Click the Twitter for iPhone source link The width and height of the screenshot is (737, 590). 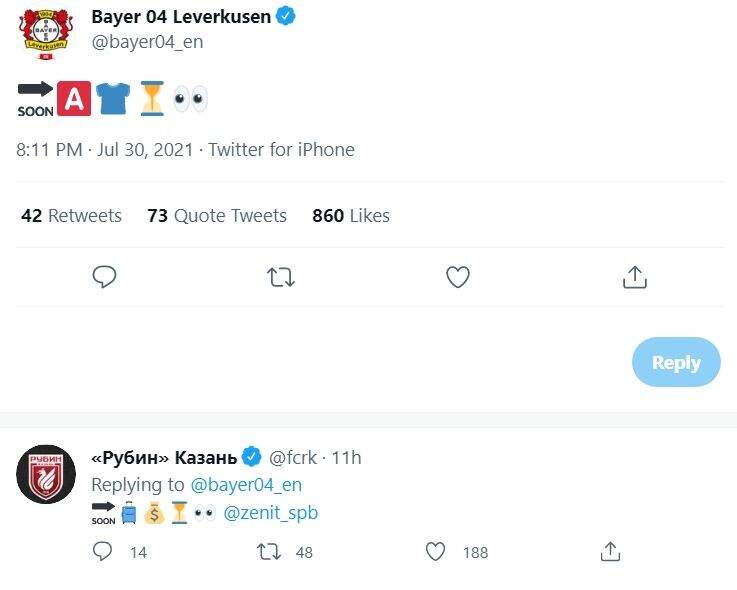click(282, 150)
